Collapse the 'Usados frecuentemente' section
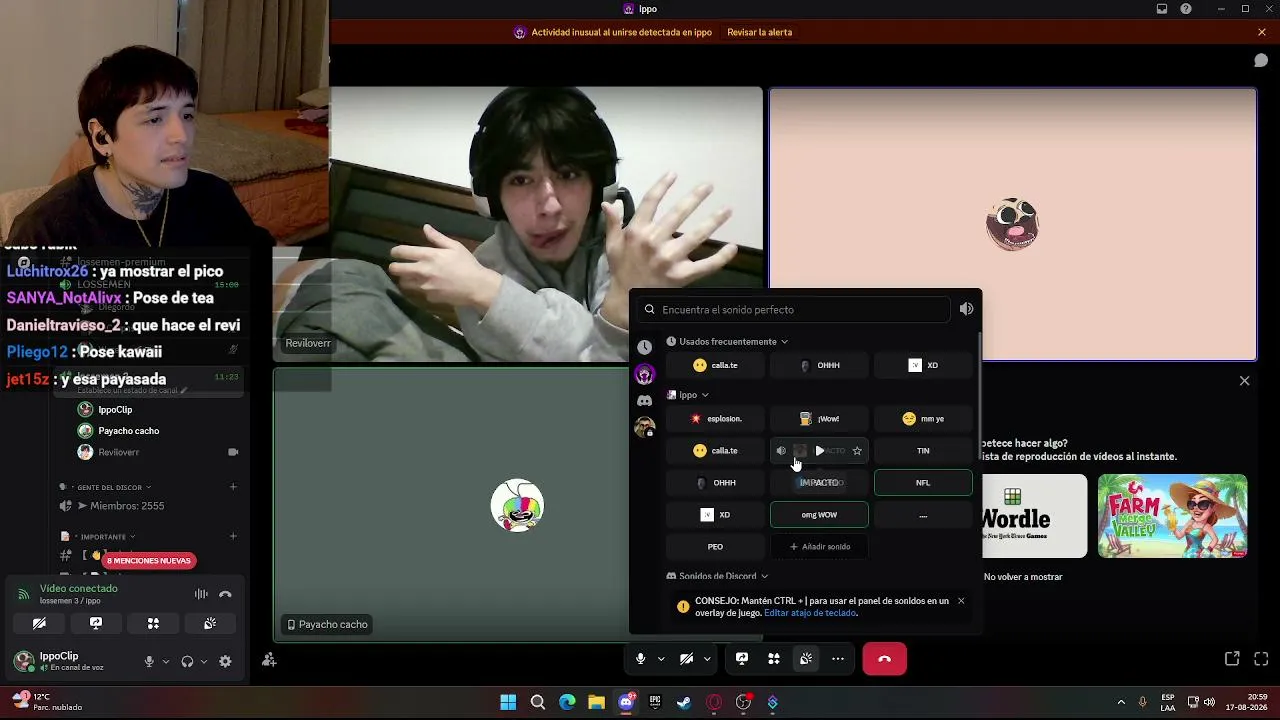This screenshot has width=1280, height=720. point(727,342)
